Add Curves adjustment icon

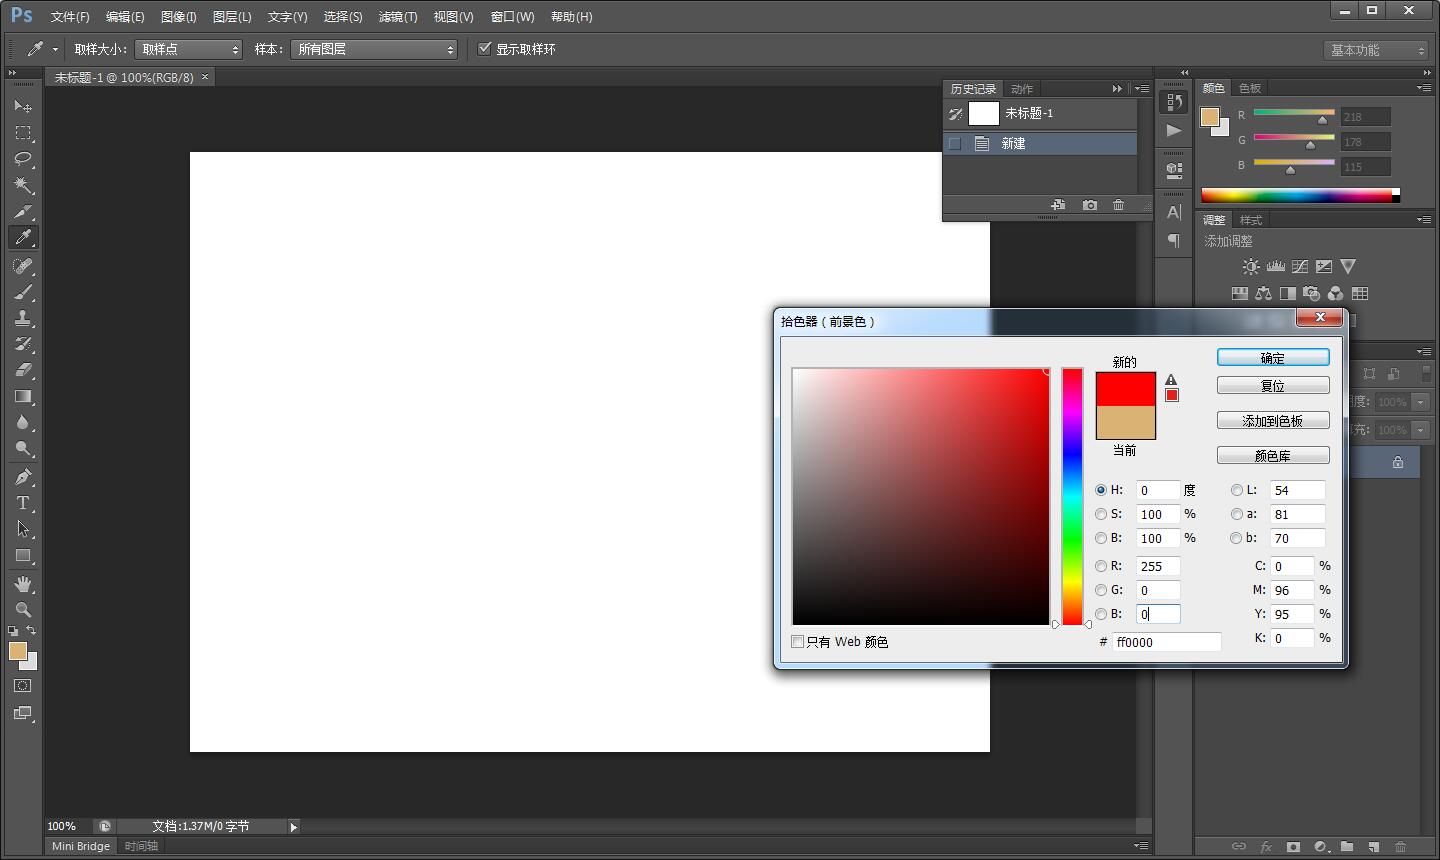[x=1300, y=267]
